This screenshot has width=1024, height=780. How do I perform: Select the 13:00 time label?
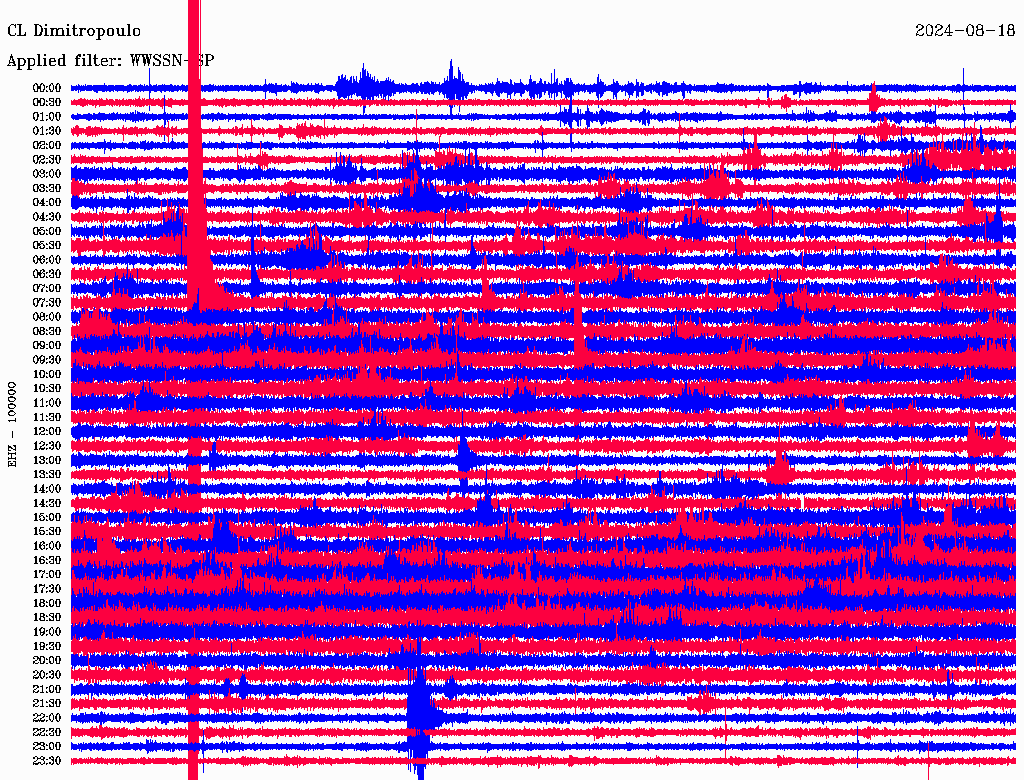click(47, 461)
